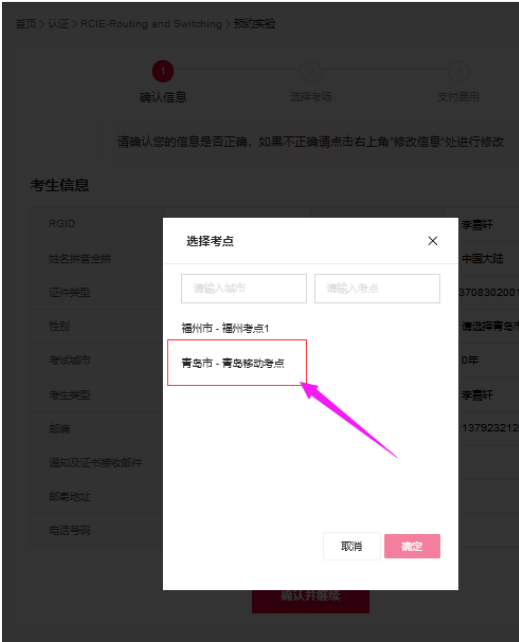Open the 首页 breadcrumb link

pyautogui.click(x=26, y=24)
